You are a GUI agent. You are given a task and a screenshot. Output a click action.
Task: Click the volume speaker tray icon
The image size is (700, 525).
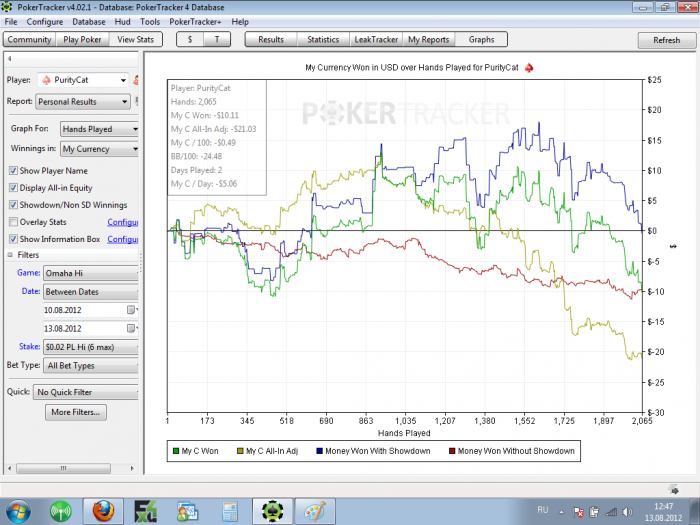pos(627,512)
